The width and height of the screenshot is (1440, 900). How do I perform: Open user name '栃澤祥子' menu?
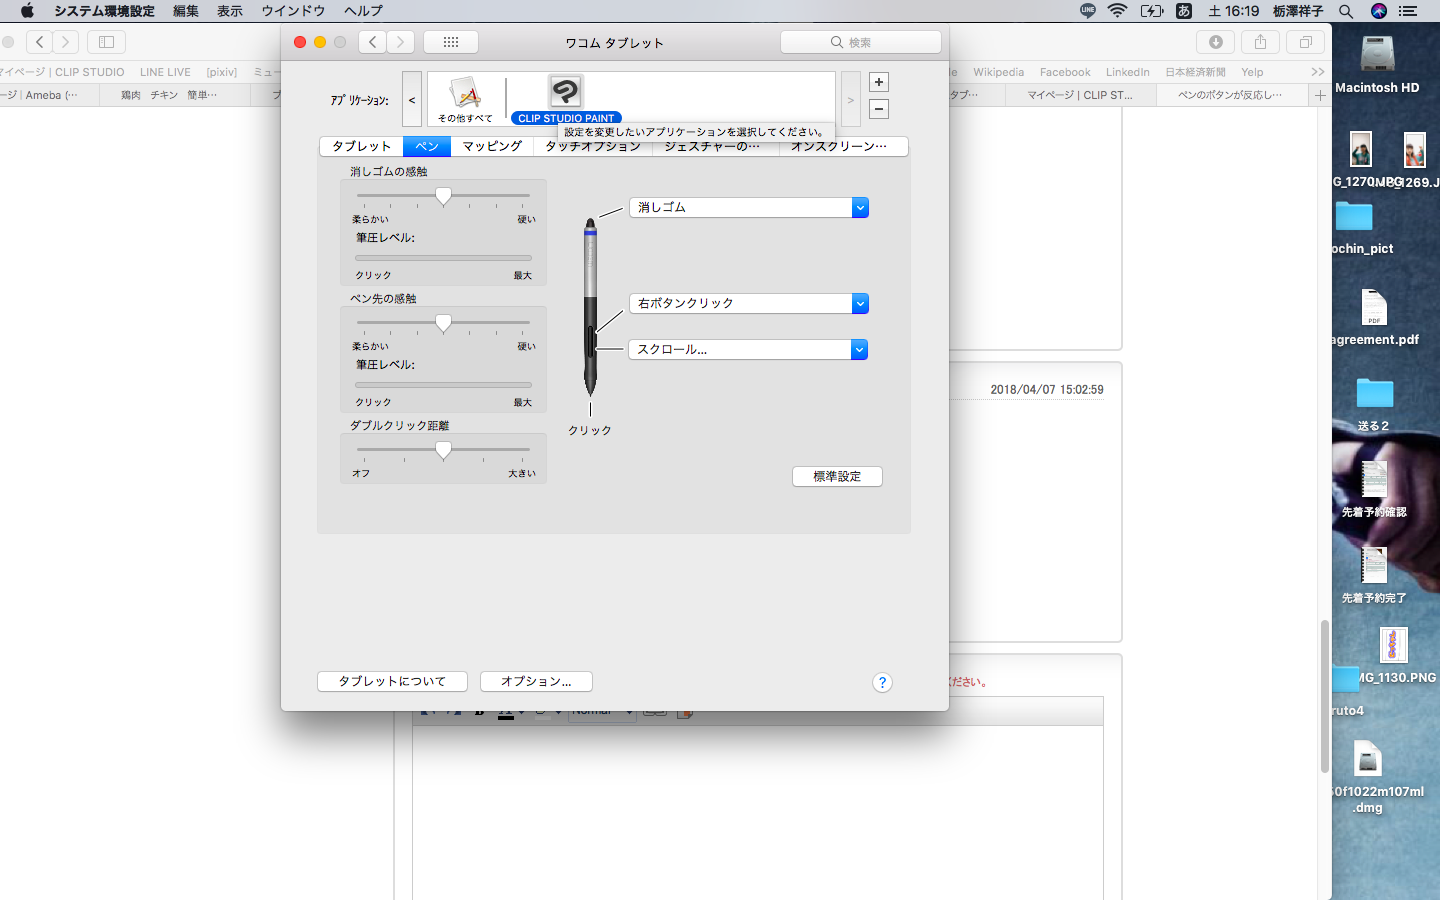[x=1298, y=11]
